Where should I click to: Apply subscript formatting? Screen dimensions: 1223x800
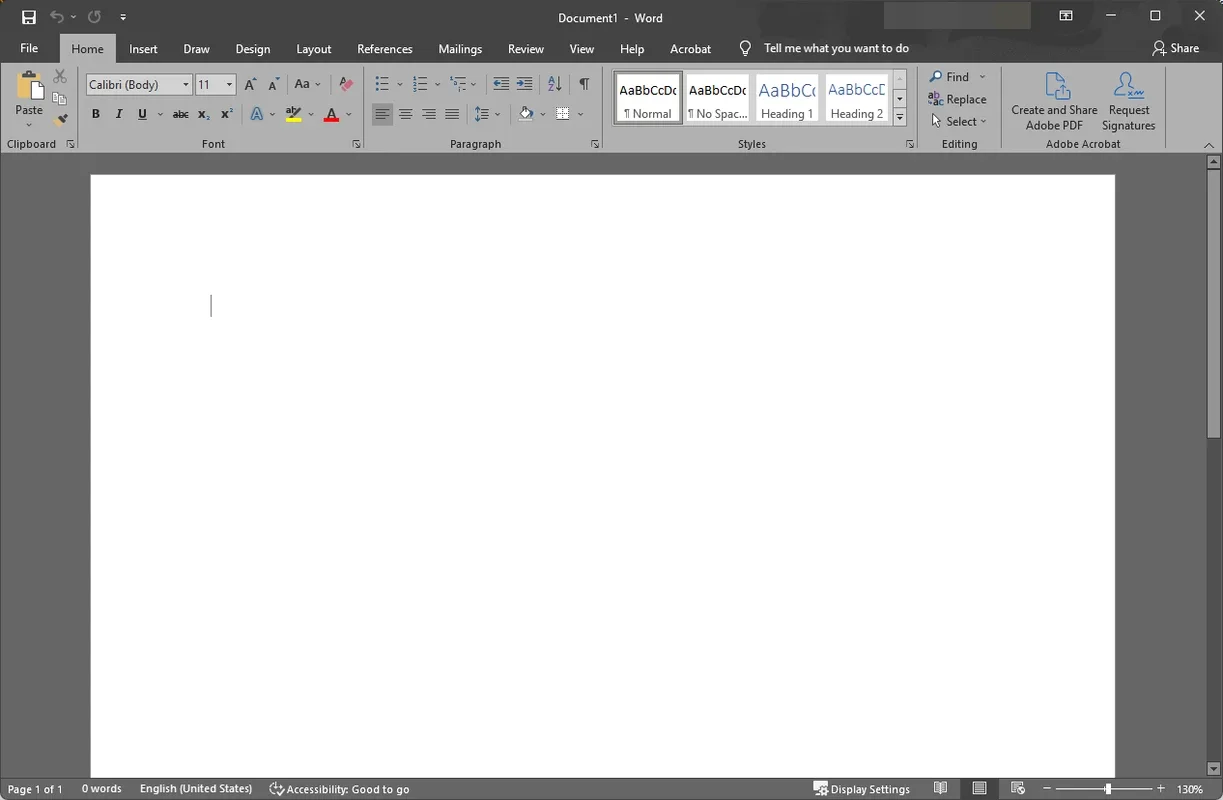202,114
